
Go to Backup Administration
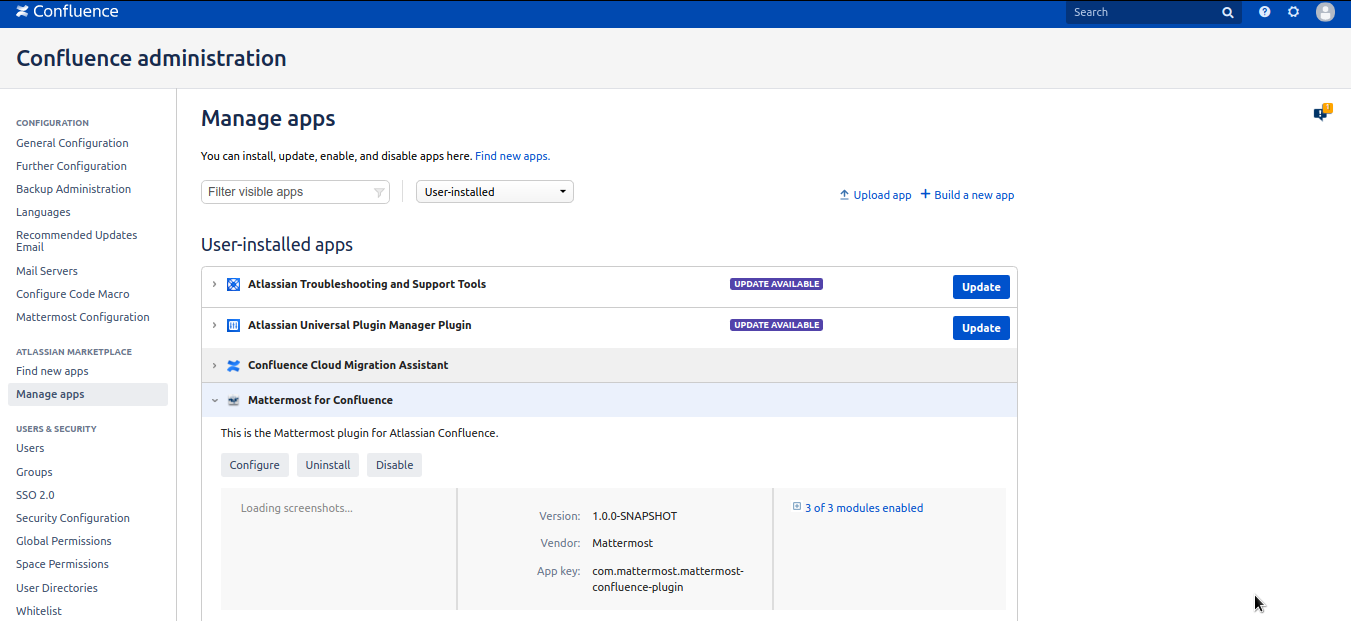click(x=73, y=189)
